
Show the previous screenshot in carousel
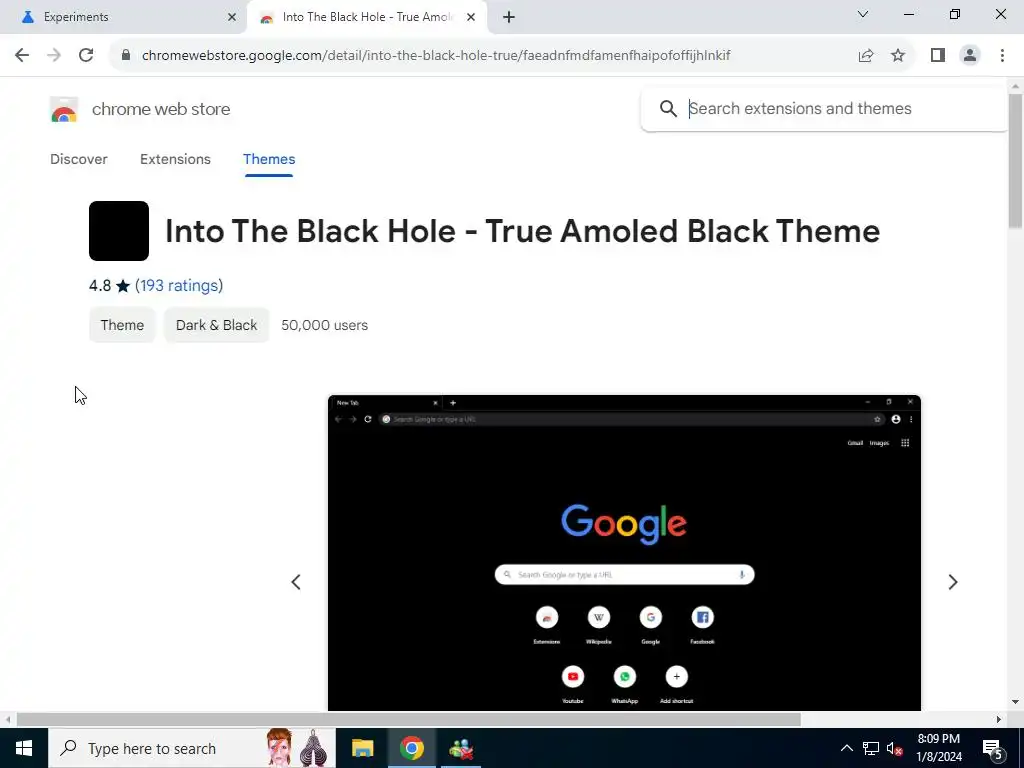pyautogui.click(x=296, y=582)
